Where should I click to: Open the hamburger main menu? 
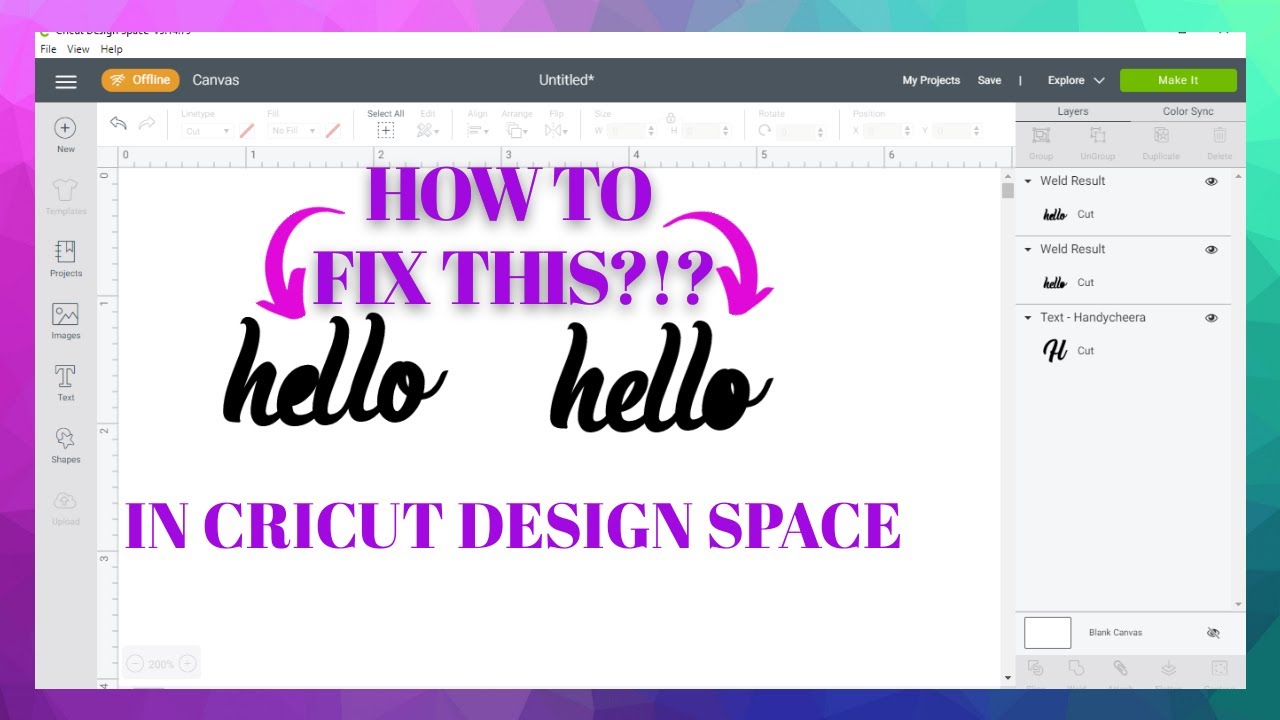66,81
